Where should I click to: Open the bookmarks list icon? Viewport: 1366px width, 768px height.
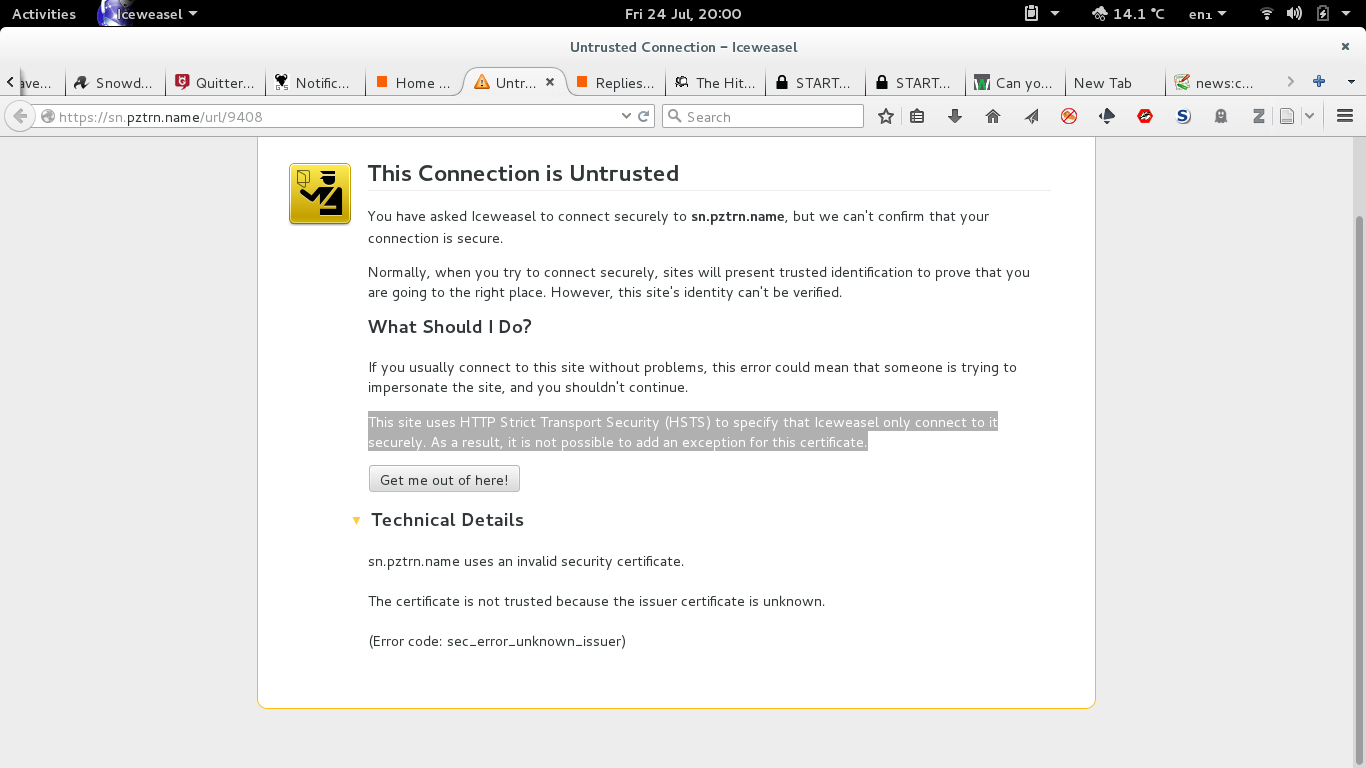[917, 117]
